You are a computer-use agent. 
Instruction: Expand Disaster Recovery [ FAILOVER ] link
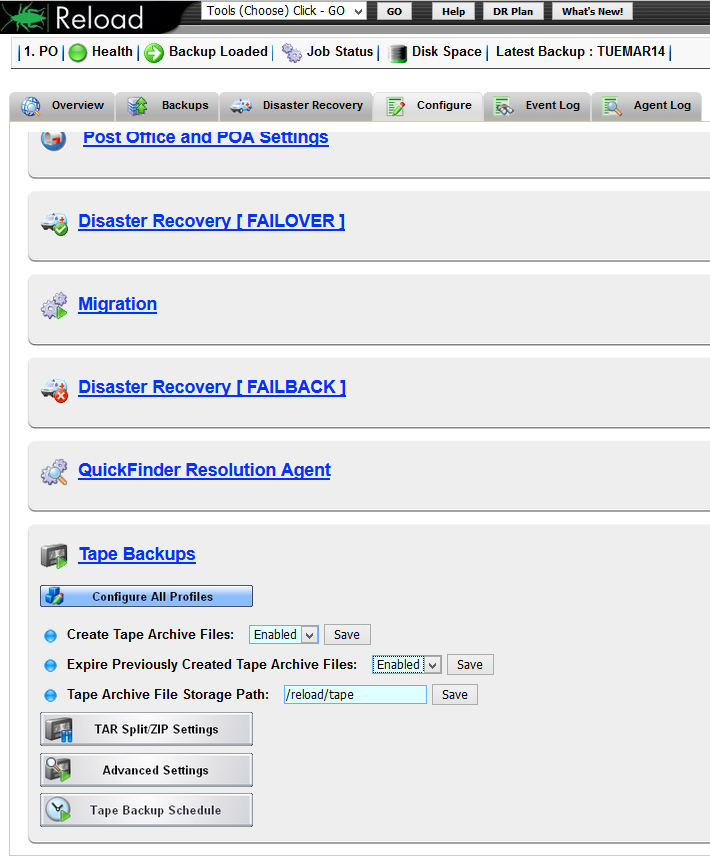[212, 221]
